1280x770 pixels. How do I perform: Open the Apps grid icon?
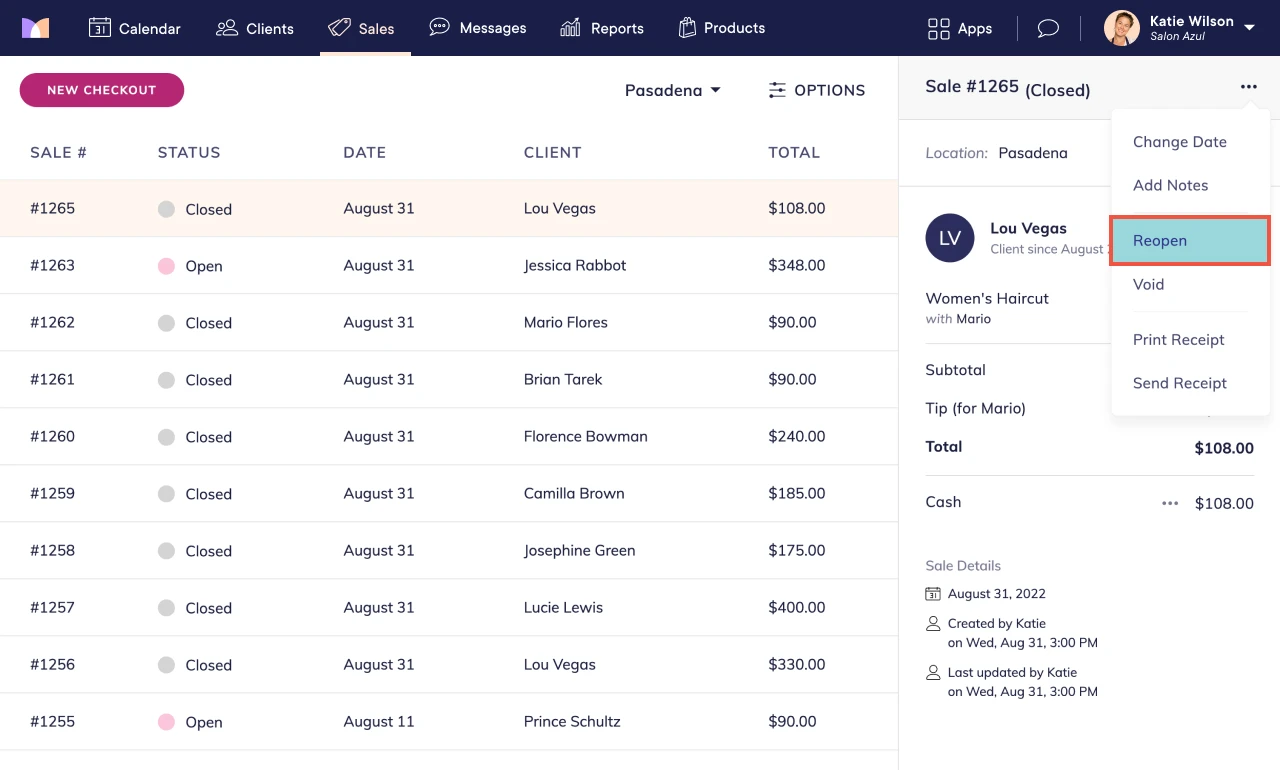(x=937, y=29)
